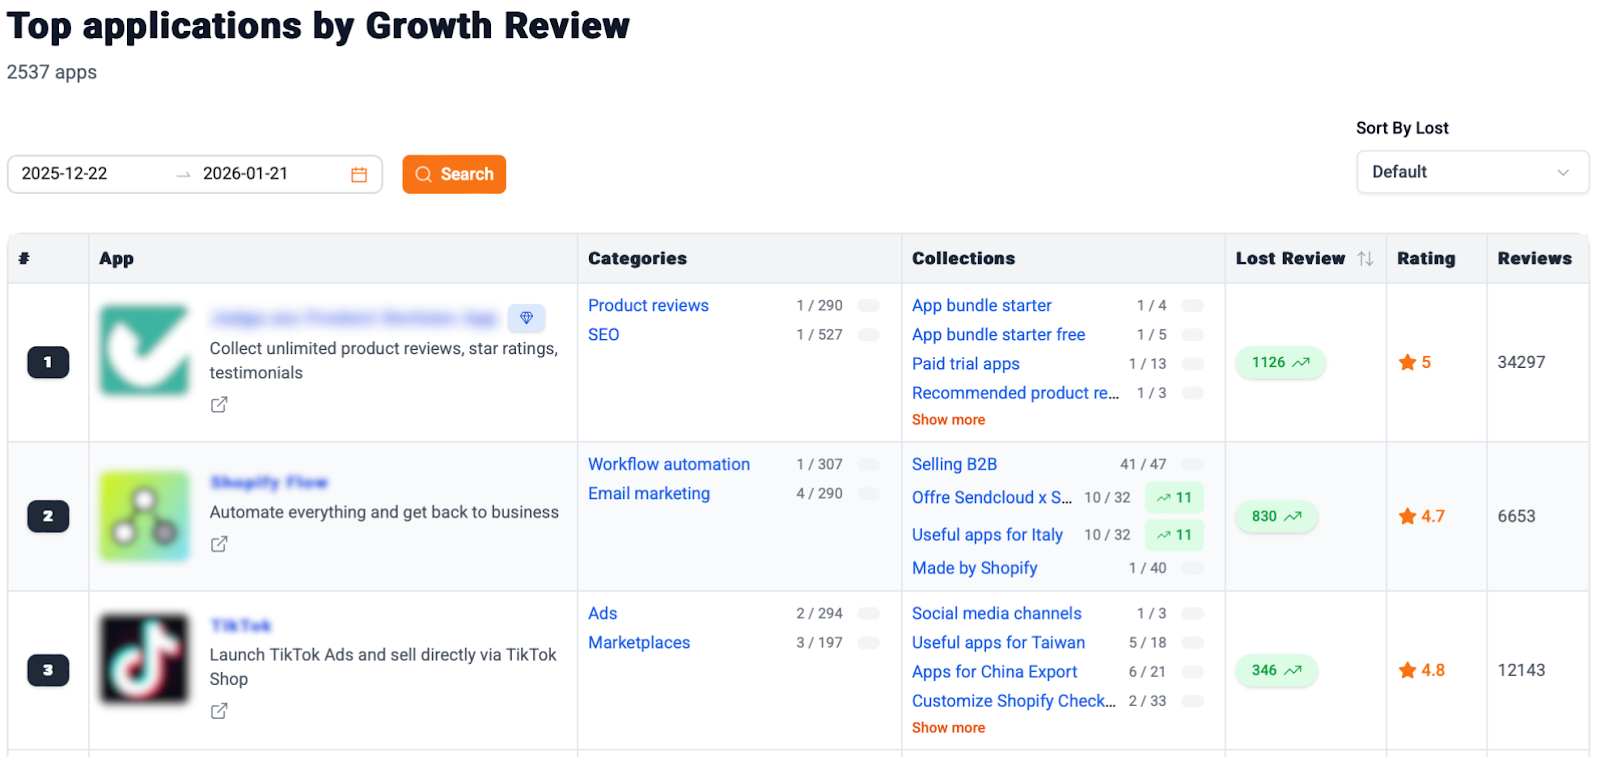Click the green checkmark app logo
The height and width of the screenshot is (757, 1600).
click(x=144, y=350)
